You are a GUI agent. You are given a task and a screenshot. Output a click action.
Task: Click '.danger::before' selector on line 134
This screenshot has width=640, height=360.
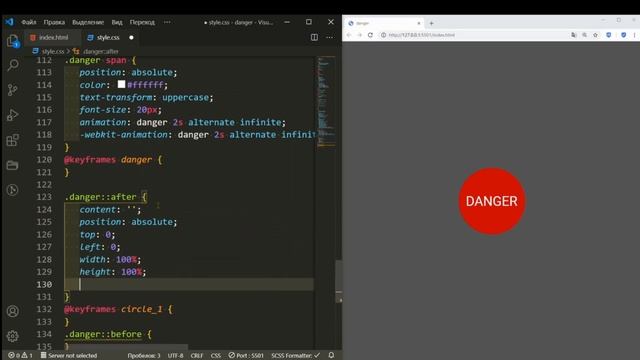(103, 334)
